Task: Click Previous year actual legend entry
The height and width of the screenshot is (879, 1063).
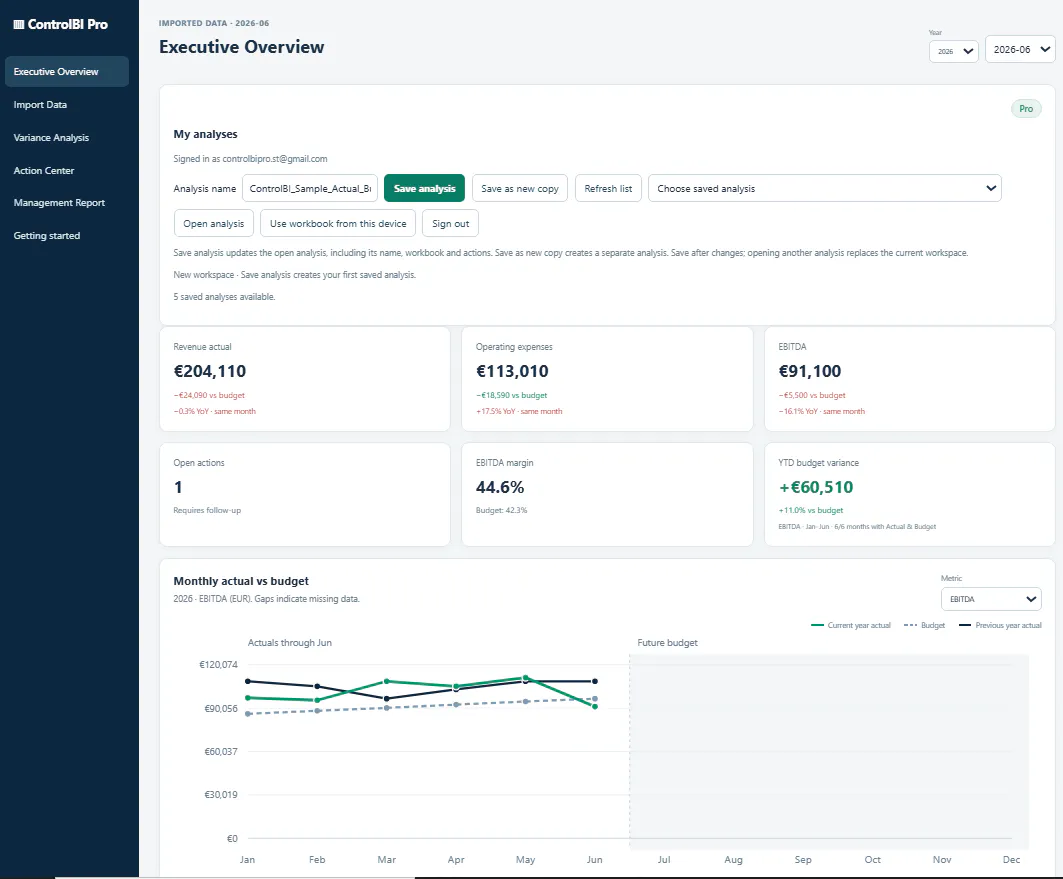Action: point(1000,626)
